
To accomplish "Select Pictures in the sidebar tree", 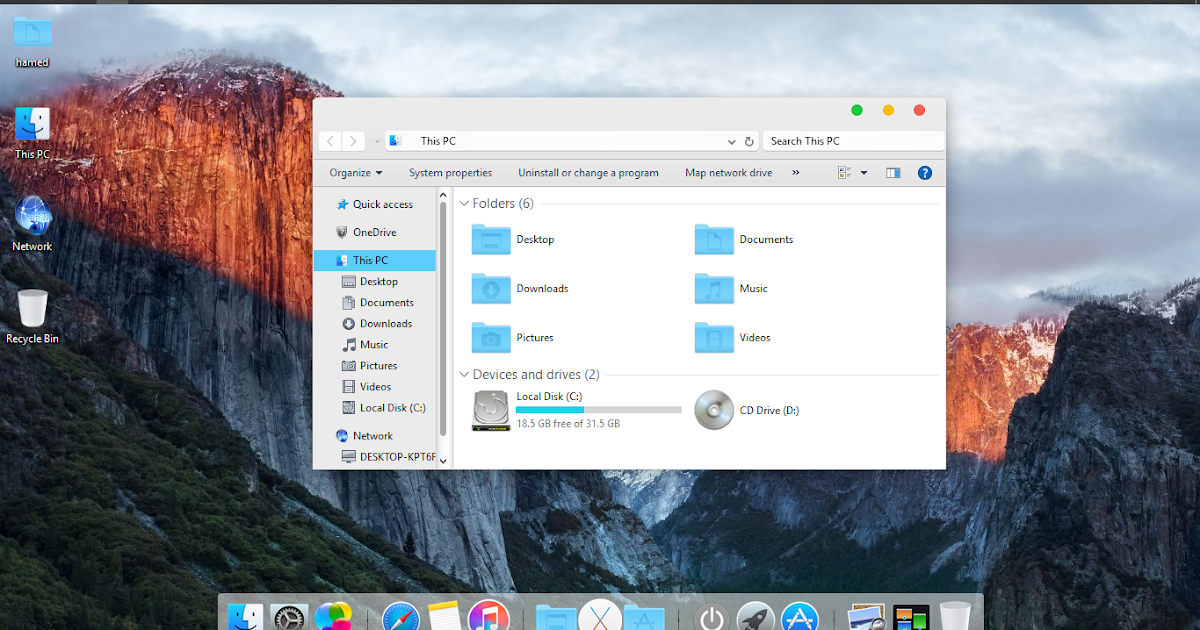I will 370,366.
